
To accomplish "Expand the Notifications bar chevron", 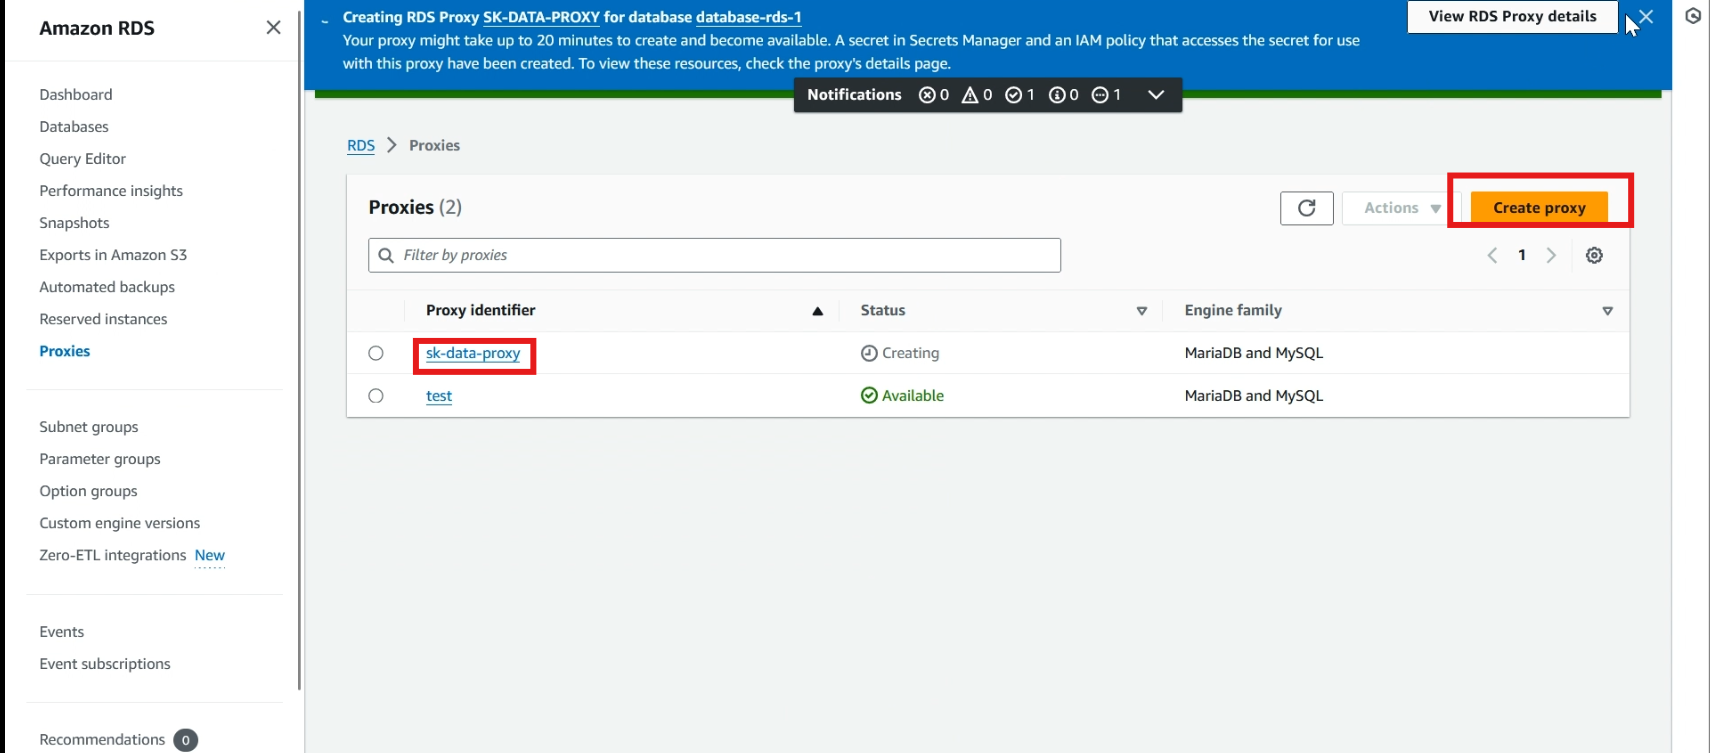I will click(x=1156, y=95).
